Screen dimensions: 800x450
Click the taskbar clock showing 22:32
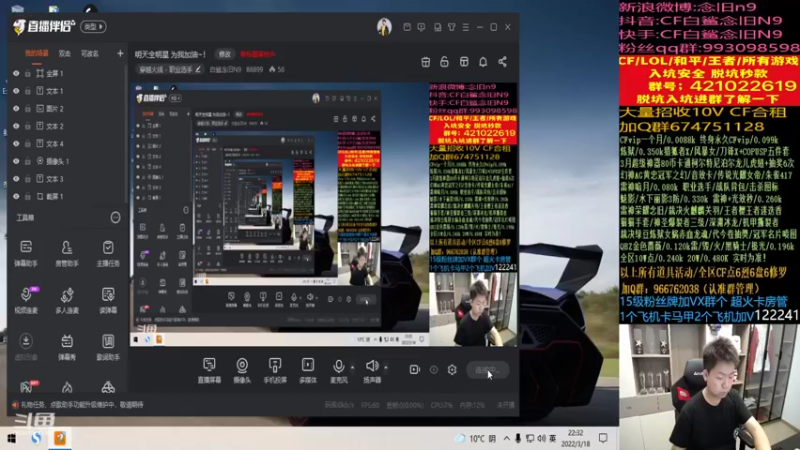click(x=576, y=438)
